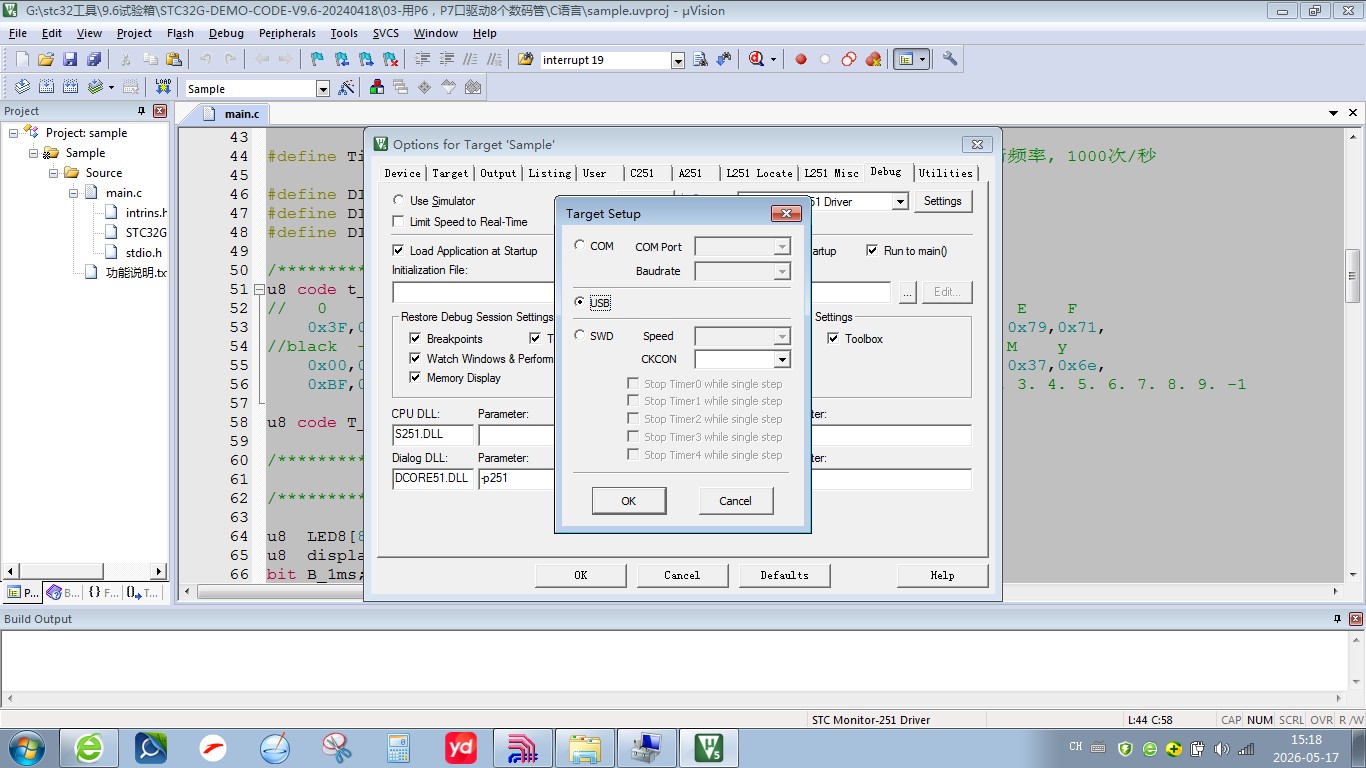The image size is (1366, 768).
Task: Click the Find in Files toolbar icon
Action: click(526, 60)
